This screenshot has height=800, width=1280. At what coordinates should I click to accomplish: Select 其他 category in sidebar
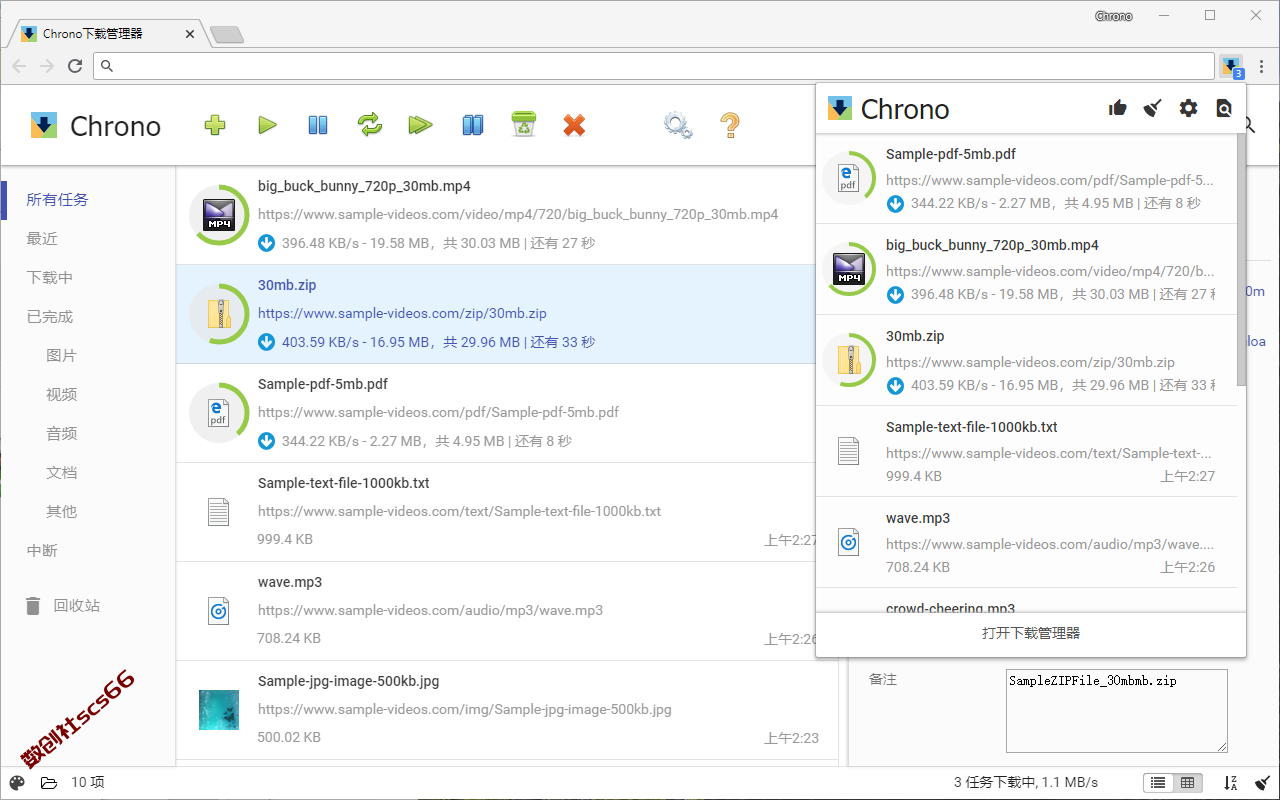pos(61,511)
